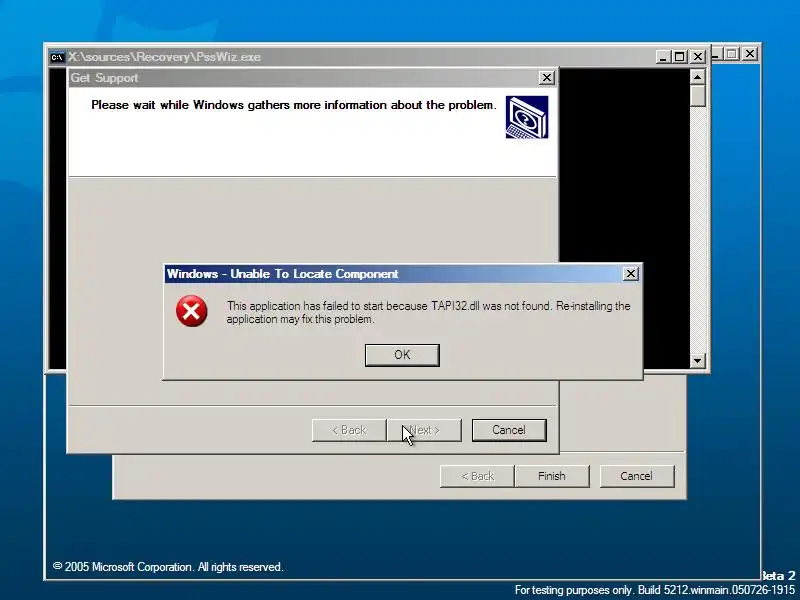800x600 pixels.
Task: Click the PssWiz.exe console title bar text
Action: [x=164, y=57]
